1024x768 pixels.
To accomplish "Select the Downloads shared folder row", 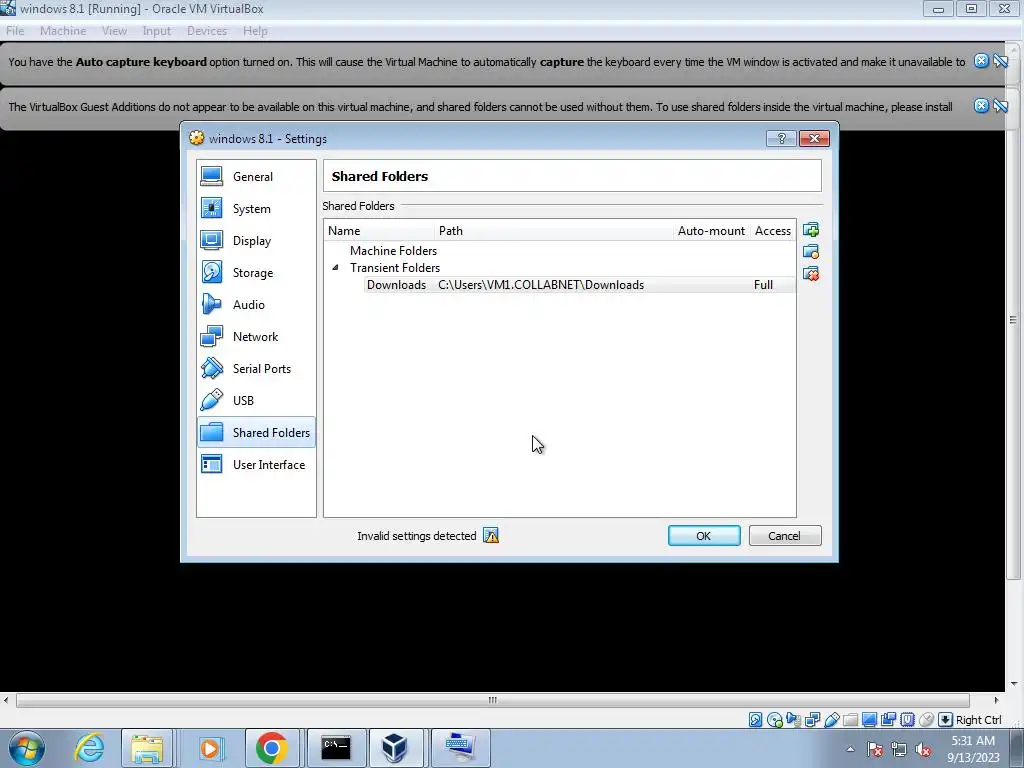I will [x=579, y=285].
